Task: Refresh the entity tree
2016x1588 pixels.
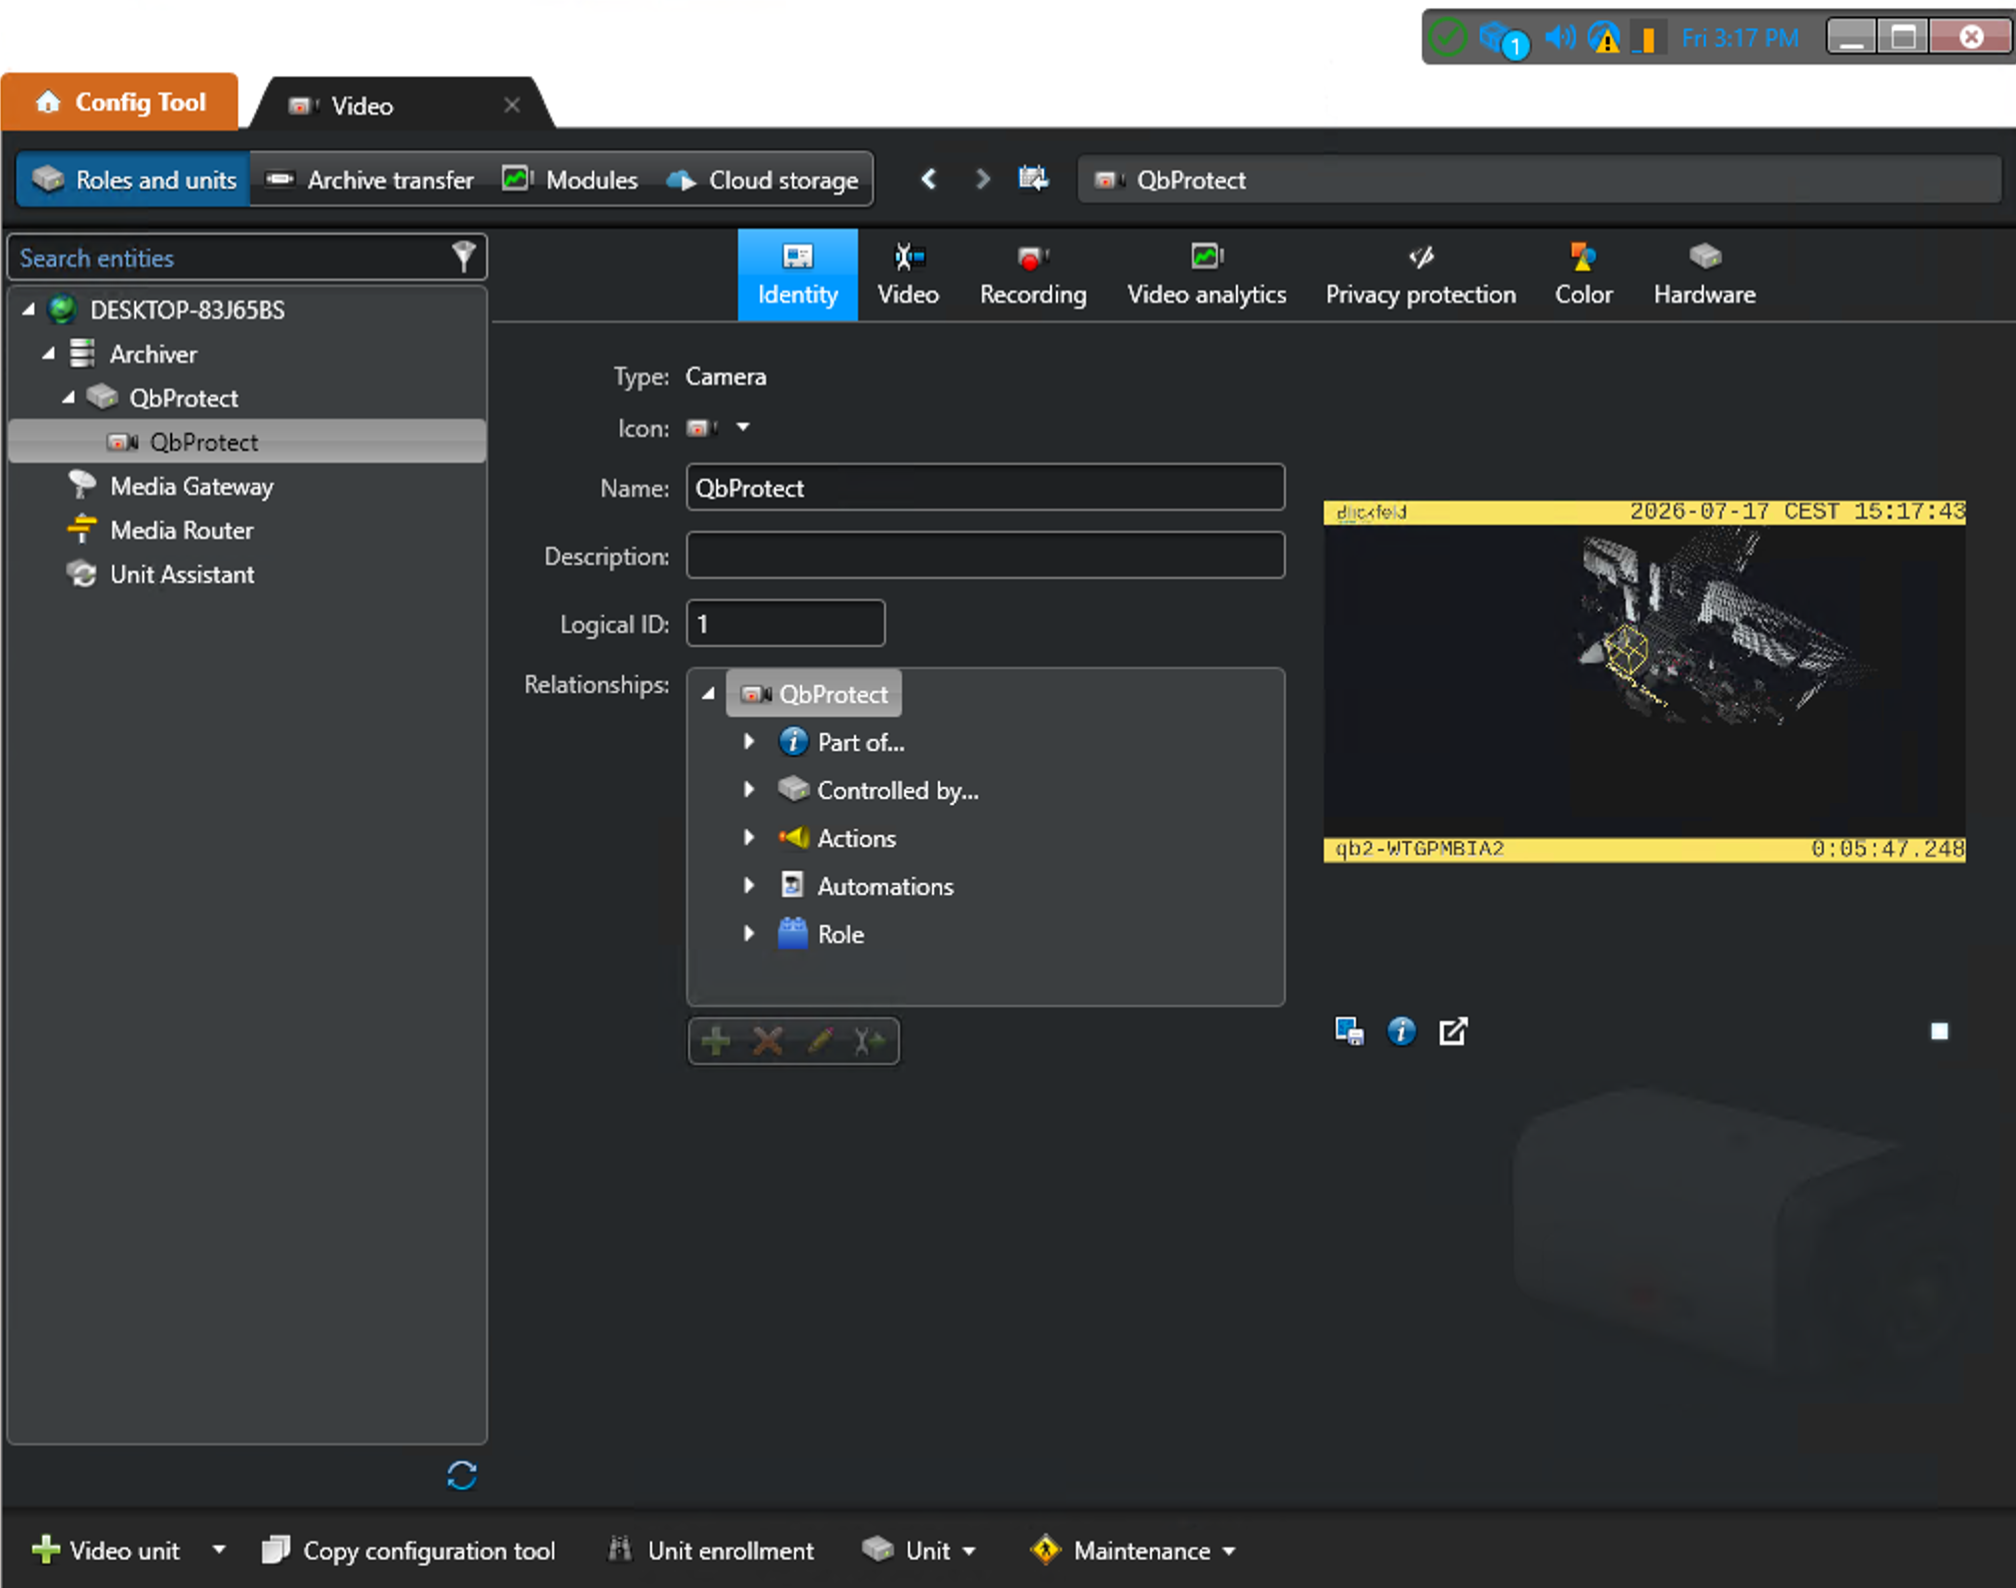Action: point(462,1475)
